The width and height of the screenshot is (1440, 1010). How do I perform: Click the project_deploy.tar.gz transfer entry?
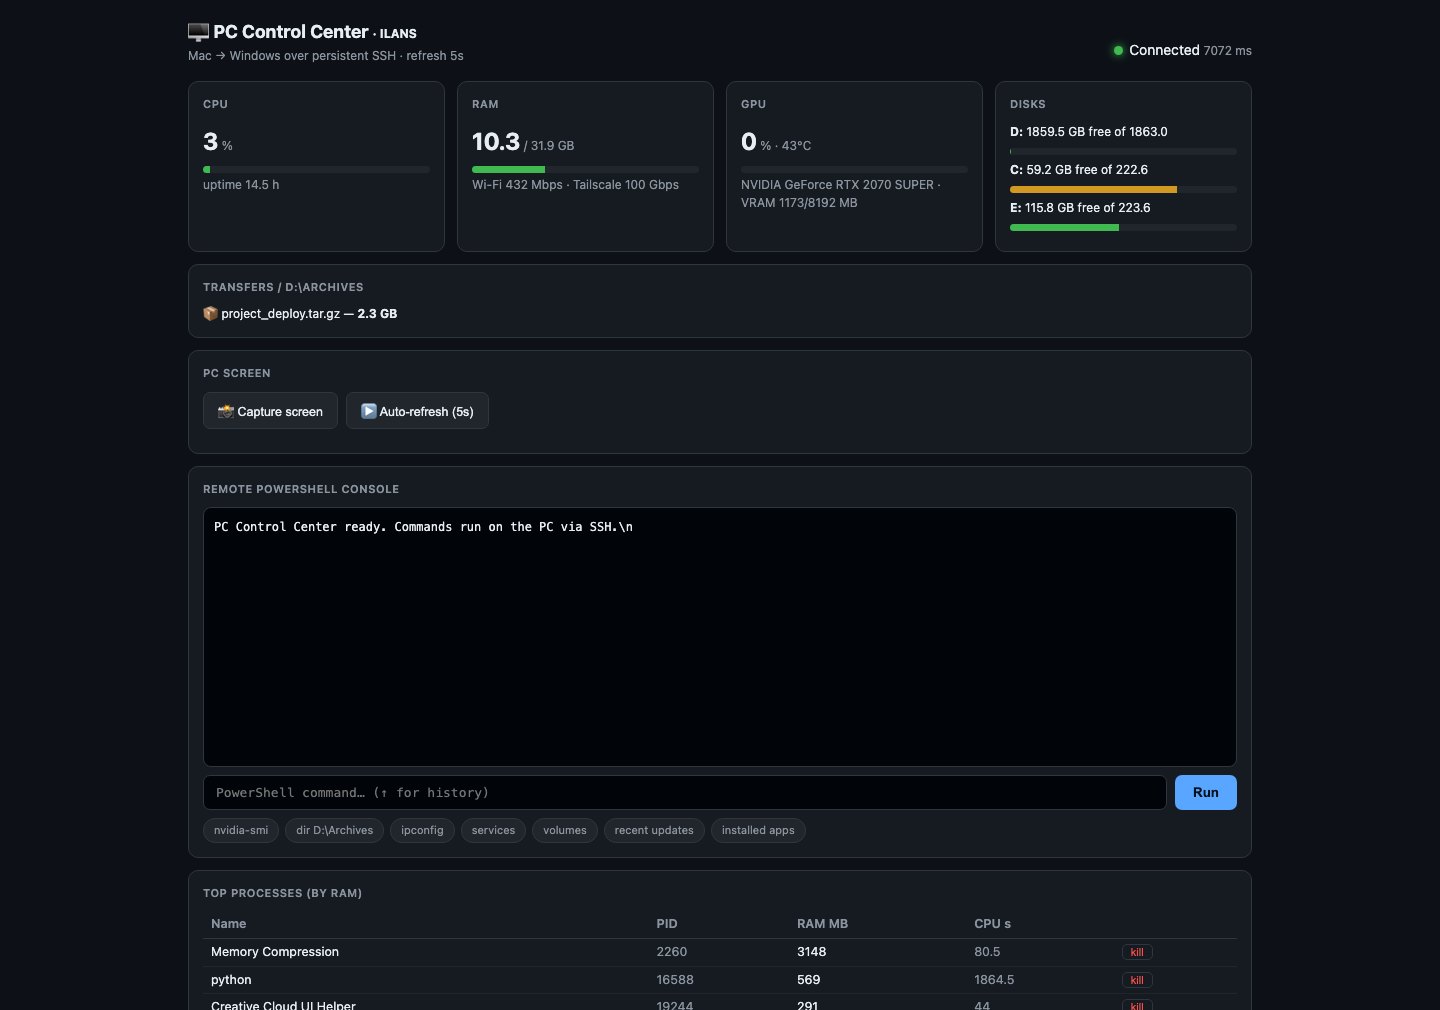click(x=300, y=313)
